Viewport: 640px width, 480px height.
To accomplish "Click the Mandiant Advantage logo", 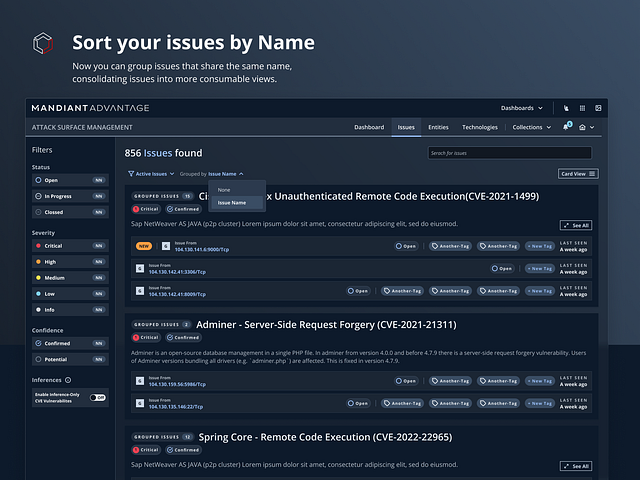I will (90, 108).
